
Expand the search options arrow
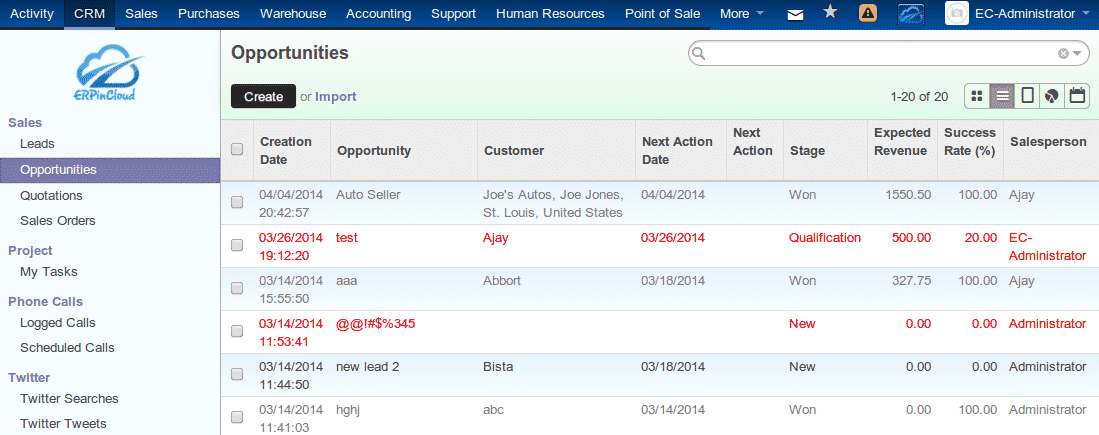pos(1078,54)
